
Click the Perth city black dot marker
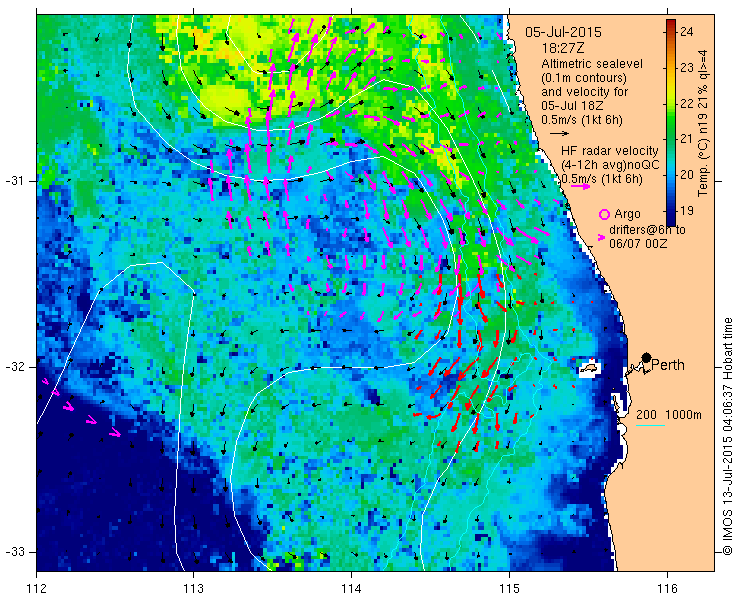coord(647,357)
